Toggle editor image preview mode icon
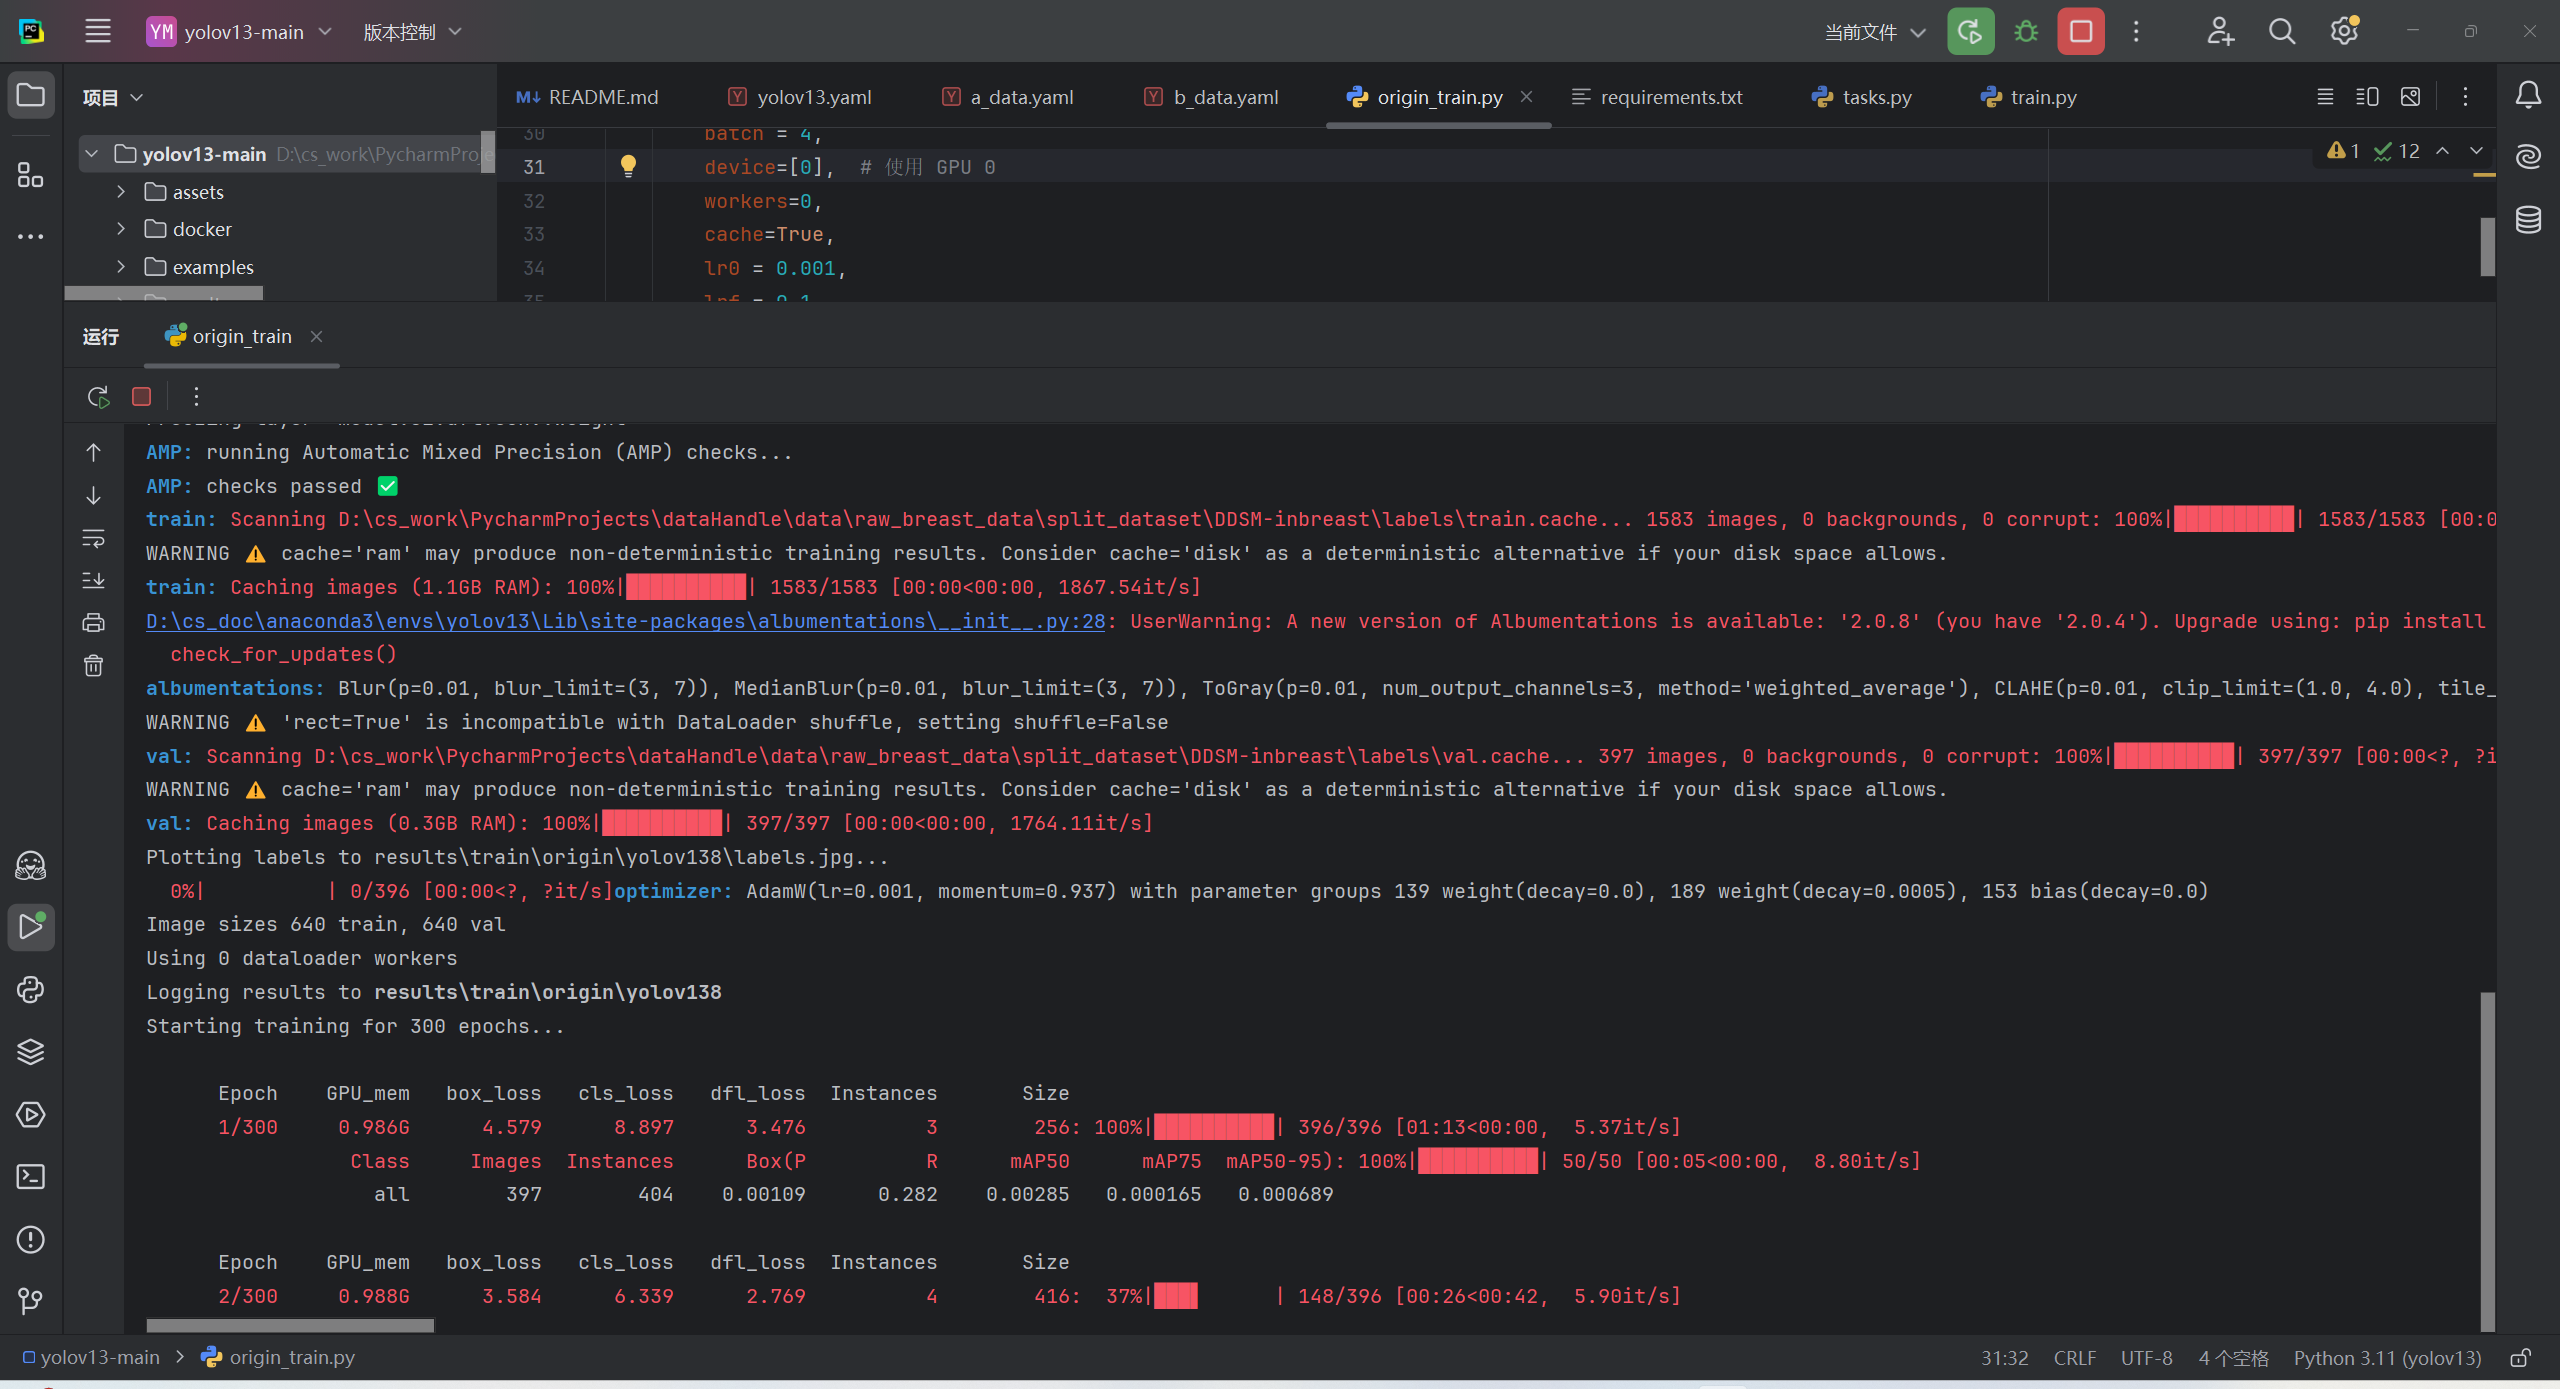The height and width of the screenshot is (1389, 2560). click(2410, 96)
